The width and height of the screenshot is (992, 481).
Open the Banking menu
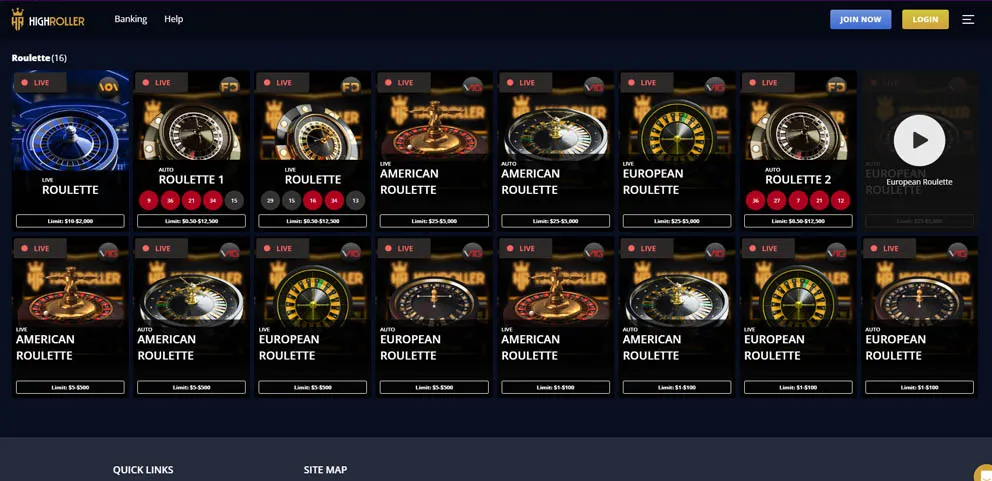point(130,19)
